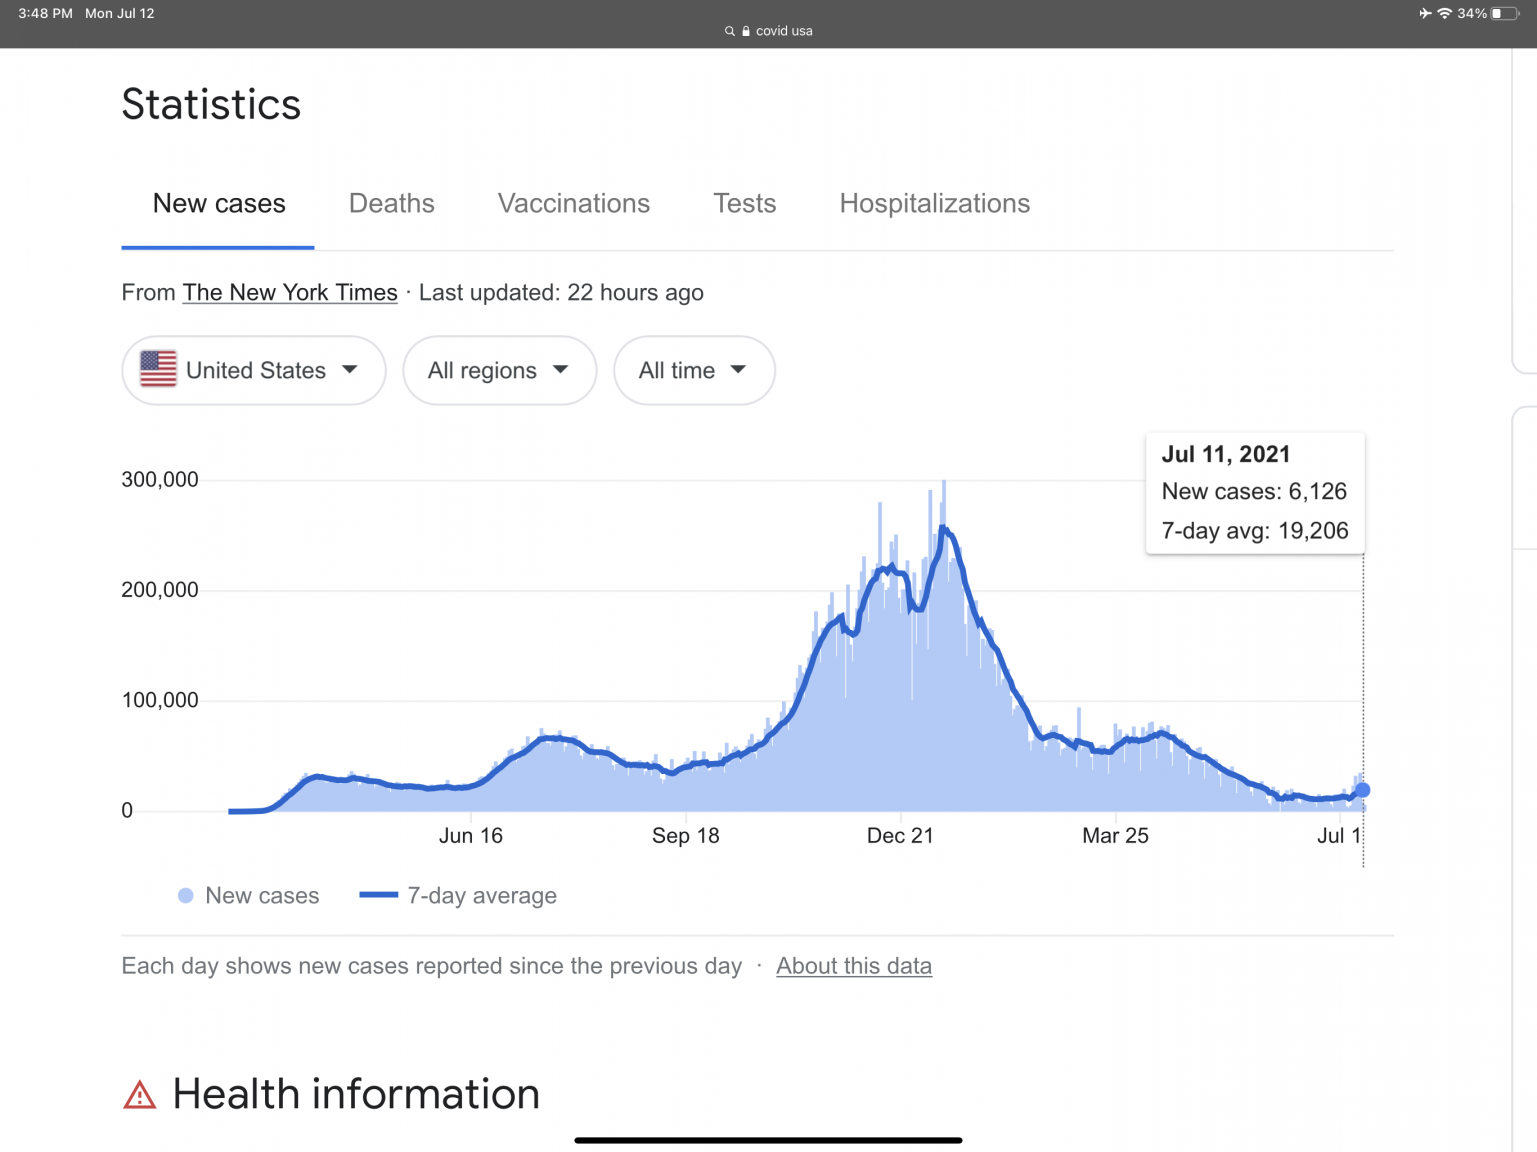This screenshot has width=1537, height=1152.
Task: Open The New York Times source link
Action: point(290,292)
